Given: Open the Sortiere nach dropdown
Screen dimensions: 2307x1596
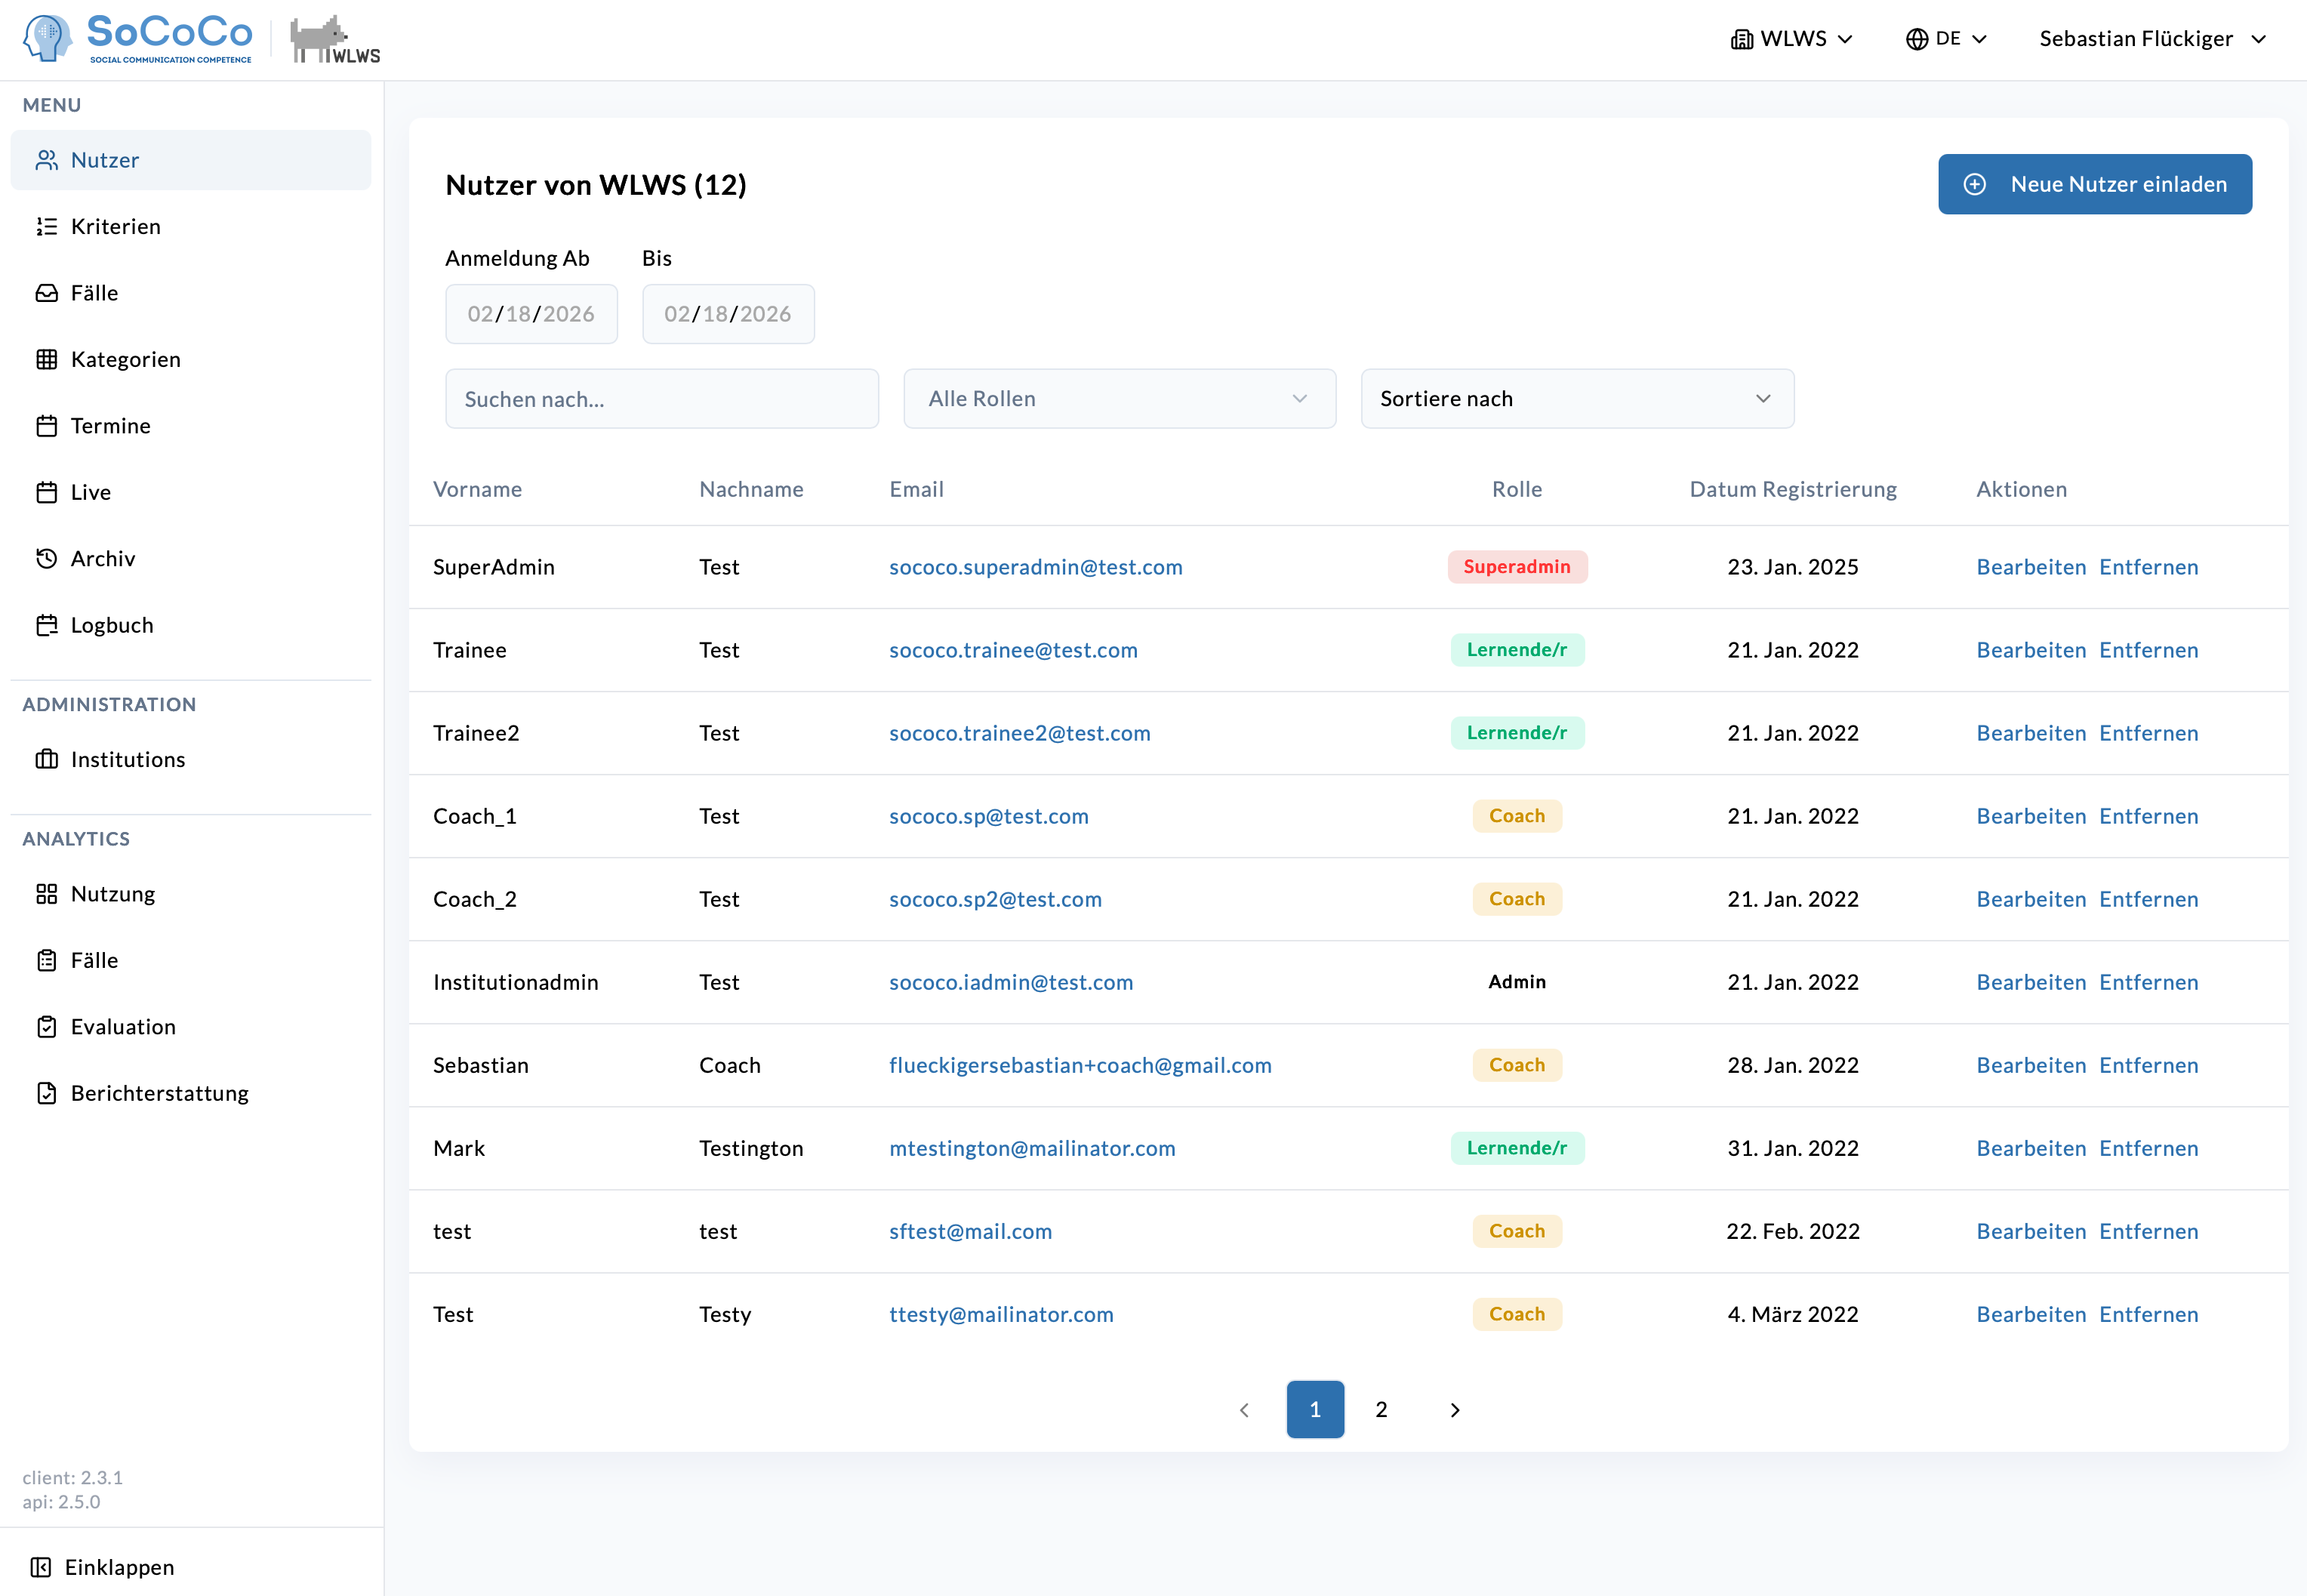Looking at the screenshot, I should [1576, 399].
